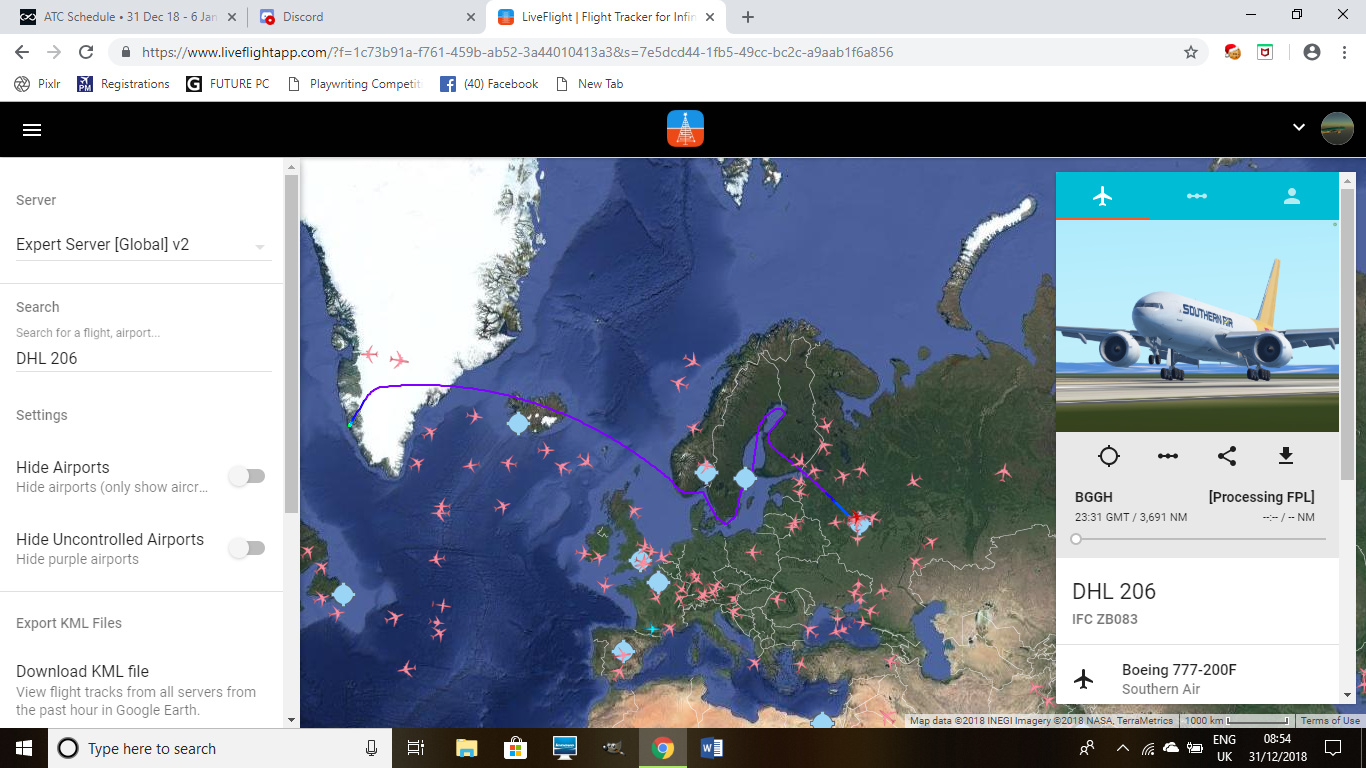Viewport: 1366px width, 768px height.
Task: Open the Pixlr bookmark
Action: coord(37,84)
